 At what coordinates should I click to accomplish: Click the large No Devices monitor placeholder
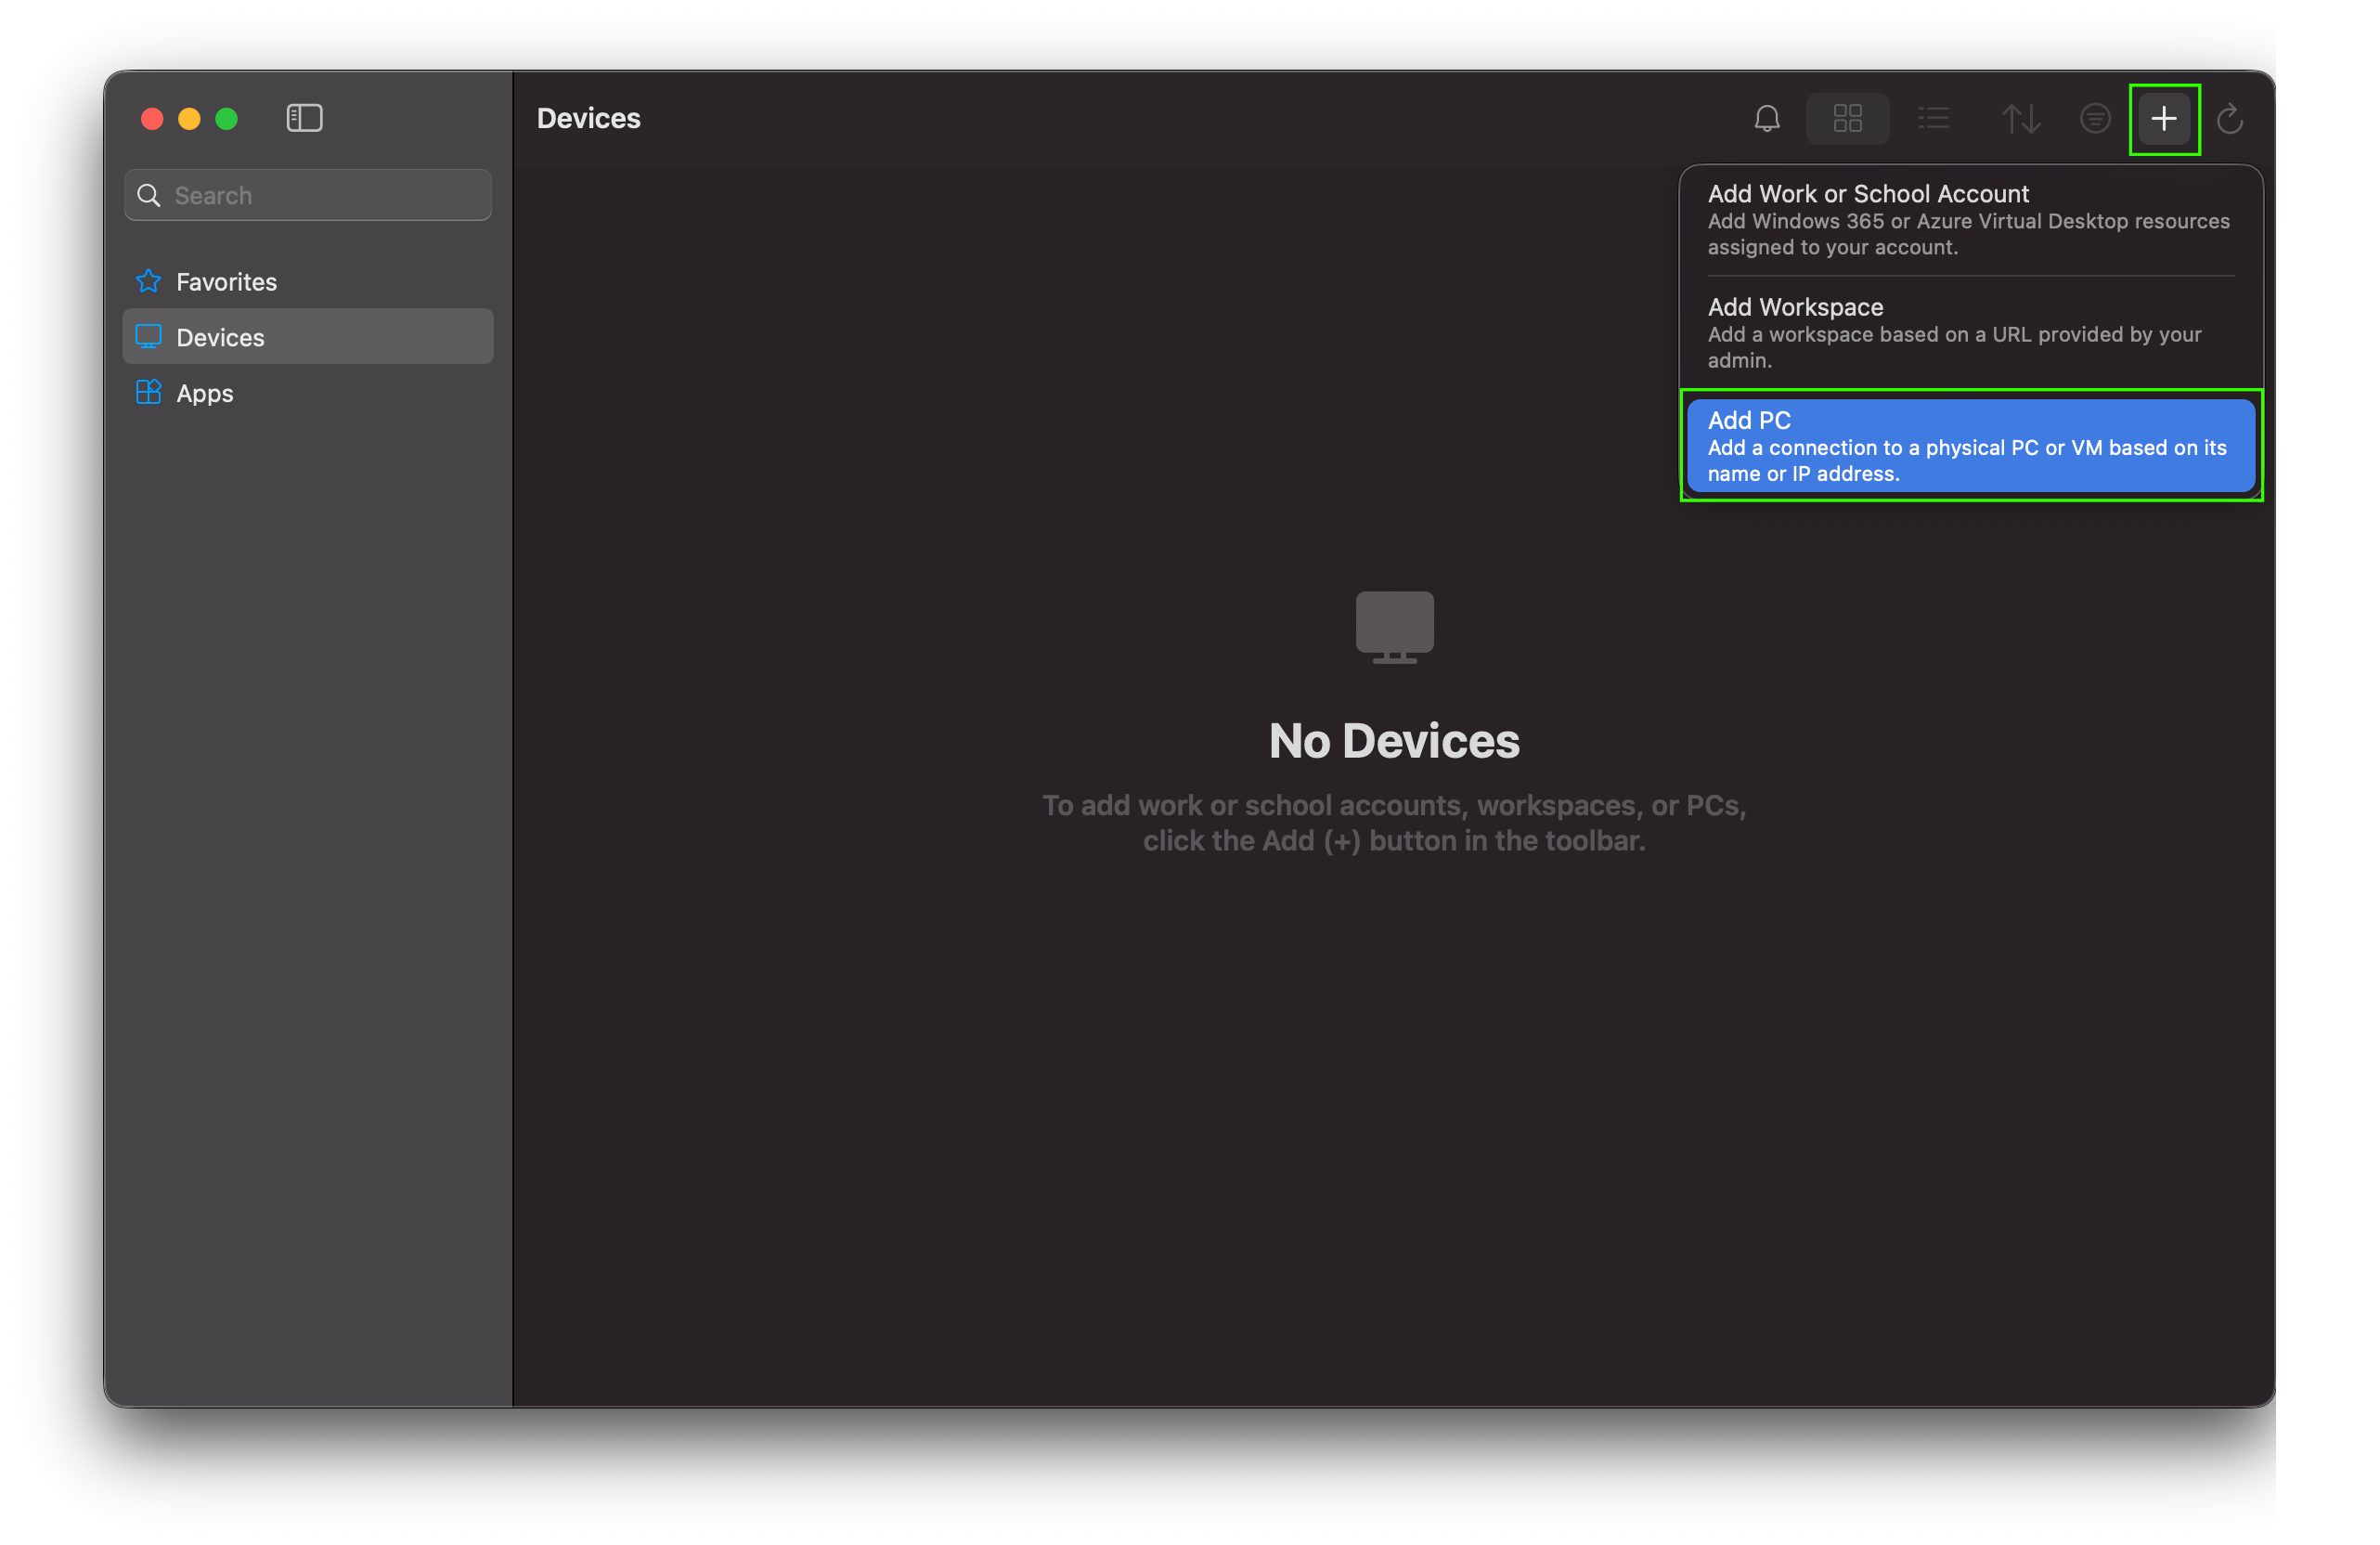[1394, 626]
